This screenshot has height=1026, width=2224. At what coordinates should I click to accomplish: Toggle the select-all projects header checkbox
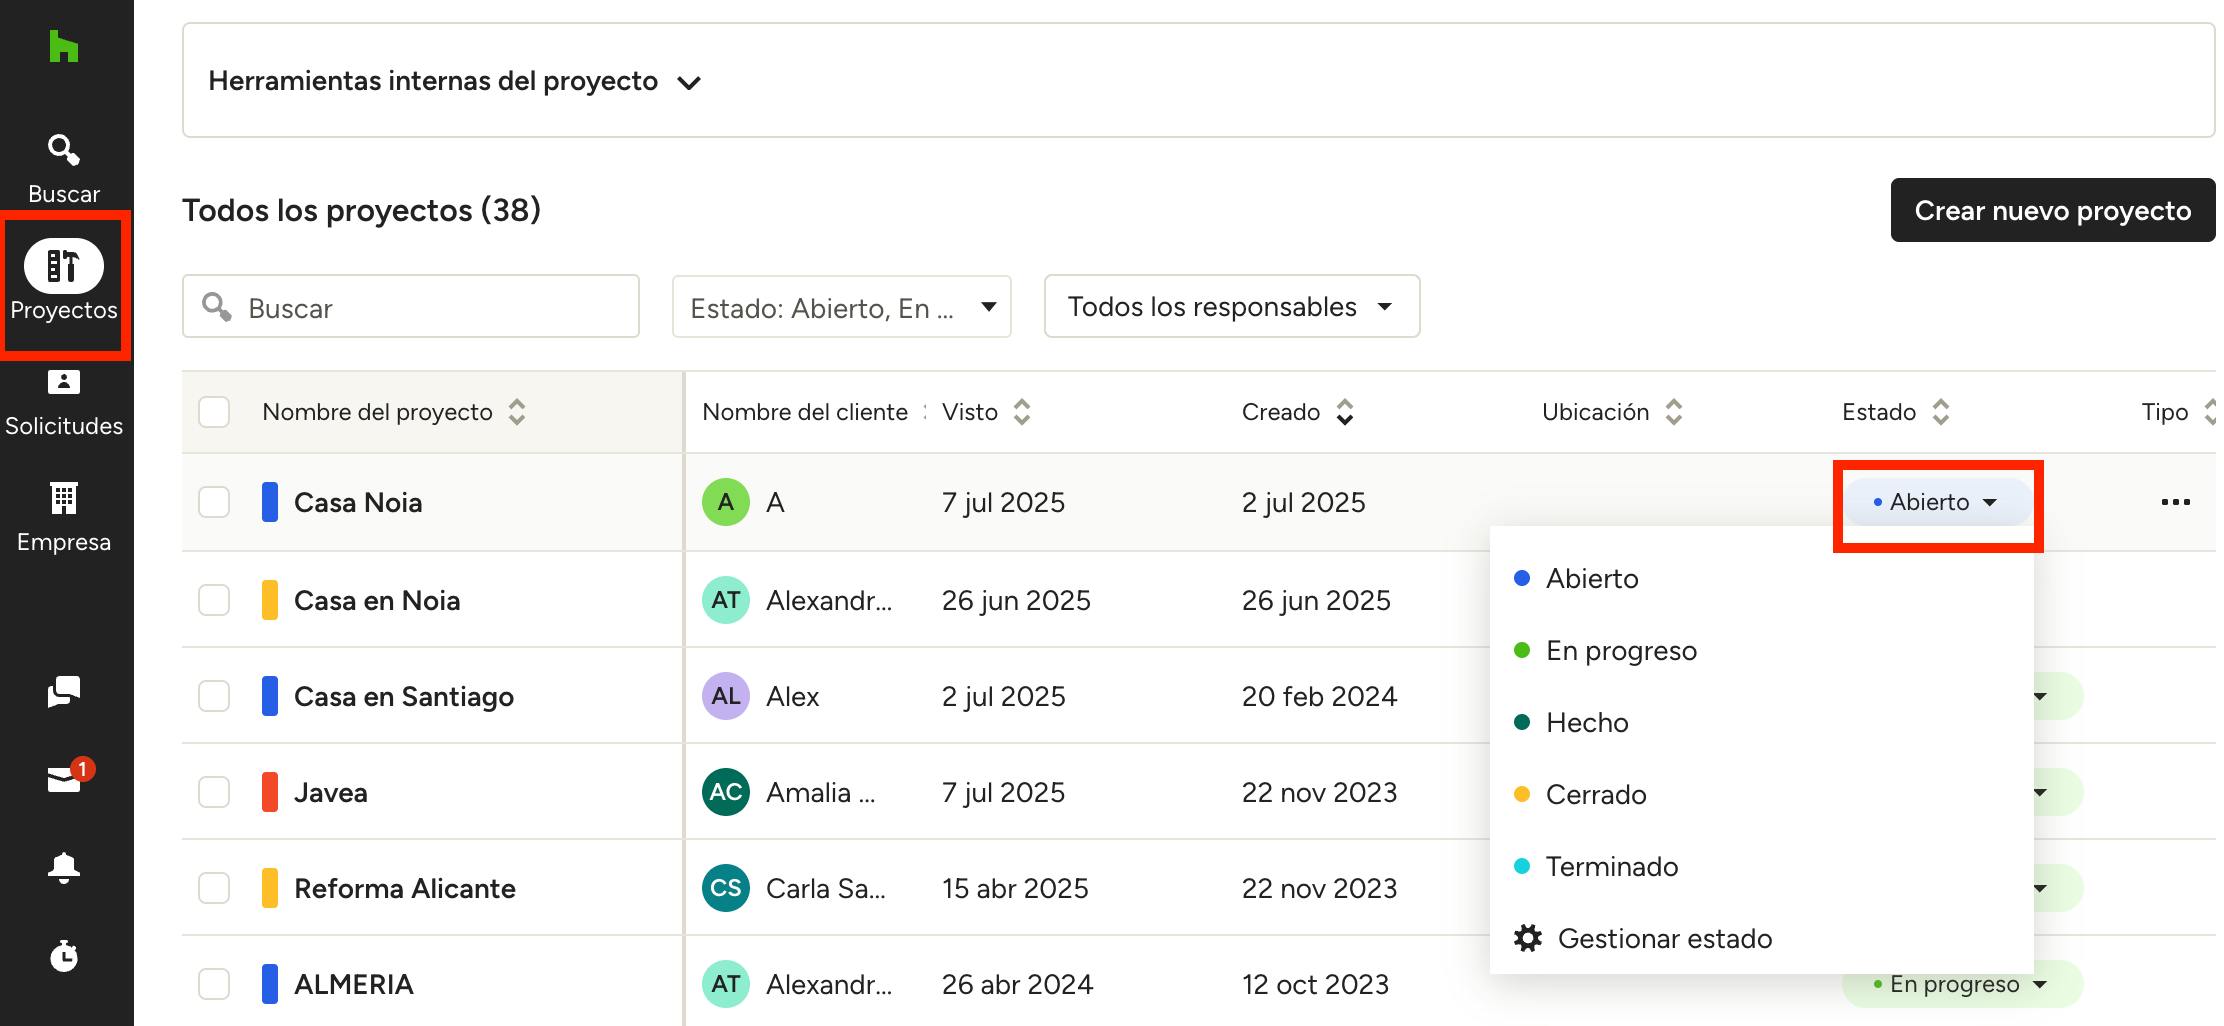pos(214,412)
